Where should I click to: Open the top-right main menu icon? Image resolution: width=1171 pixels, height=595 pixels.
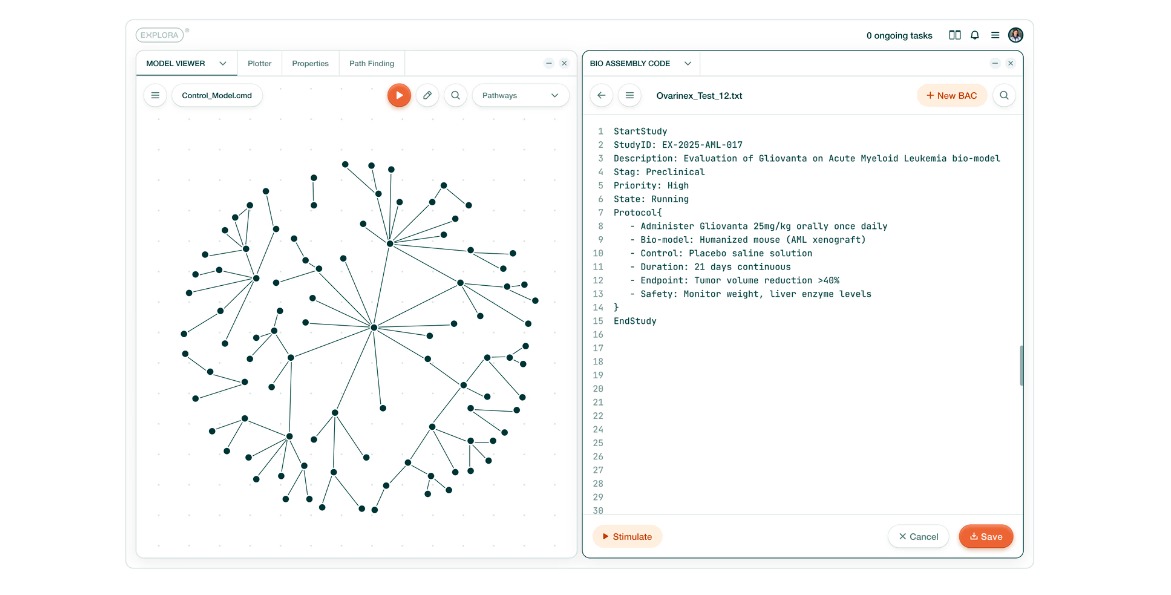995,35
